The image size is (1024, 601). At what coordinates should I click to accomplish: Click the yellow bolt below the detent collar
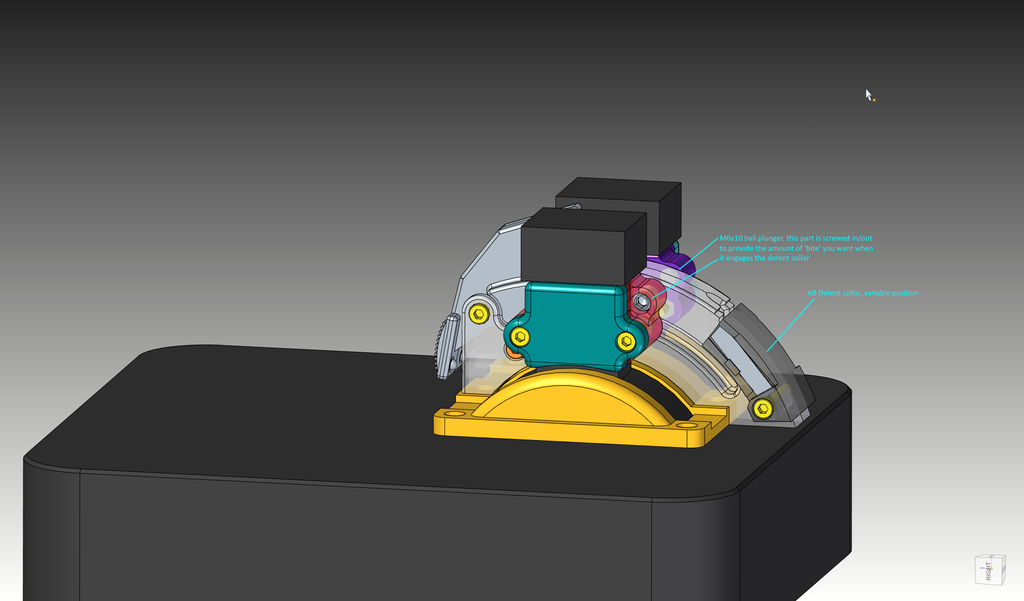click(763, 406)
